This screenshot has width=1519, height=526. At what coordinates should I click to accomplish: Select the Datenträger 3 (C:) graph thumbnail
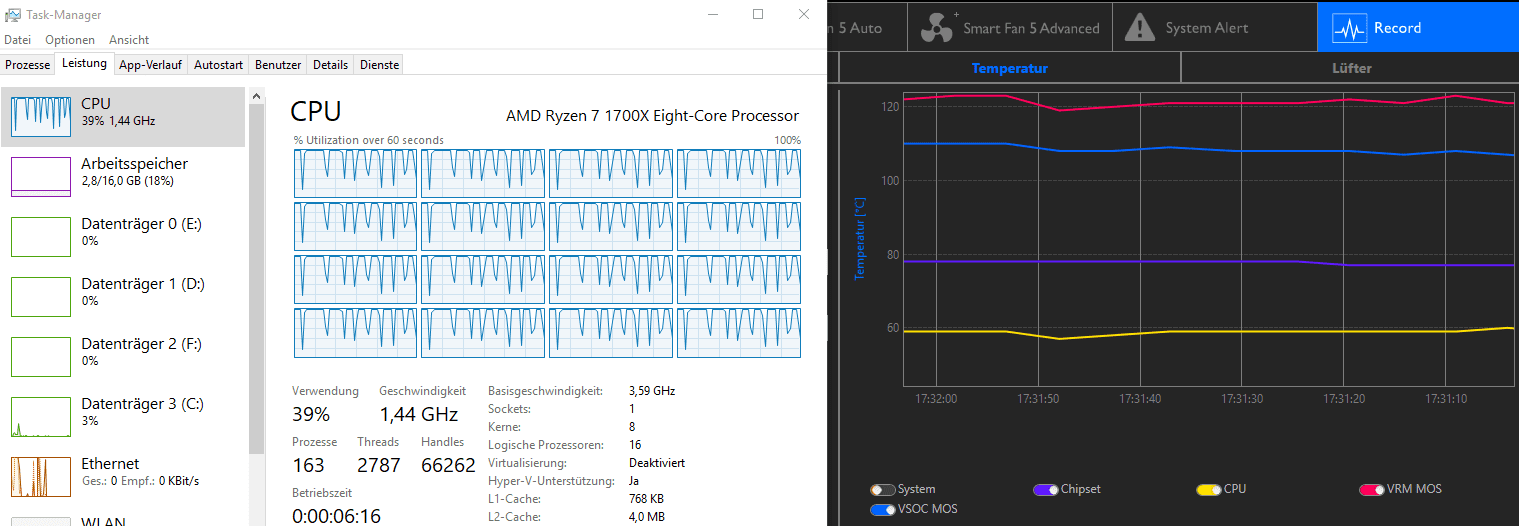pyautogui.click(x=41, y=417)
